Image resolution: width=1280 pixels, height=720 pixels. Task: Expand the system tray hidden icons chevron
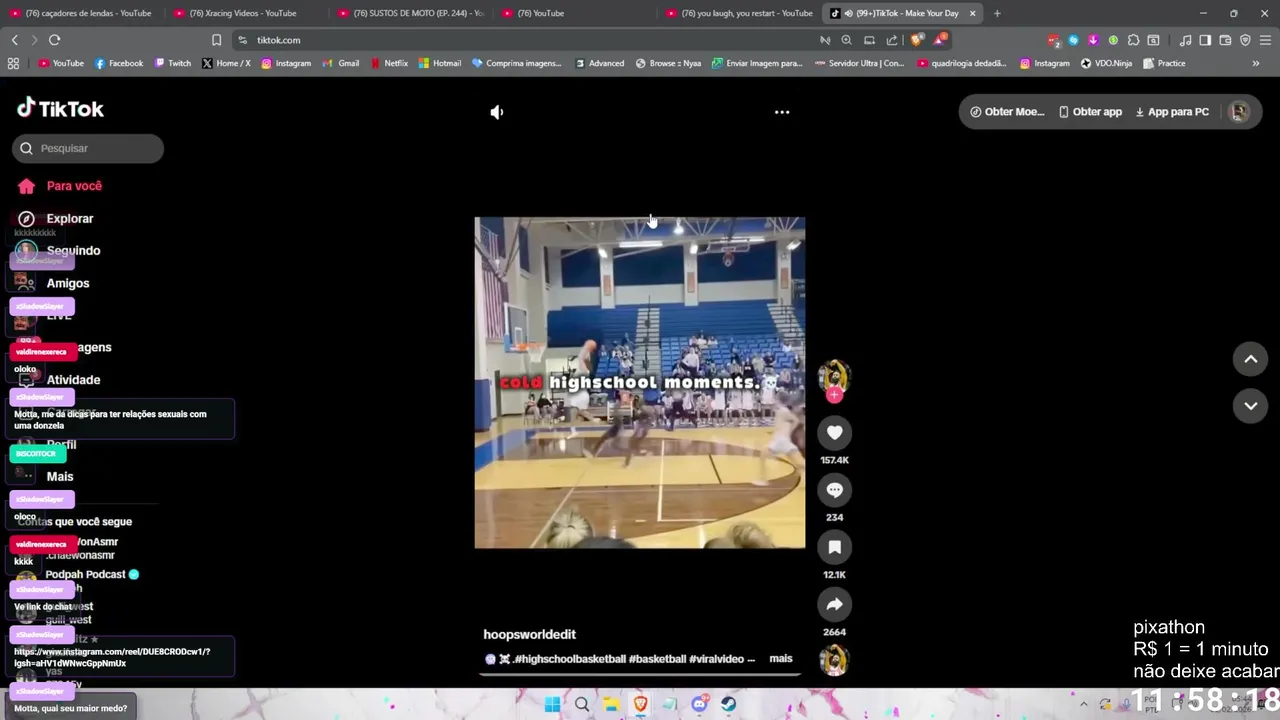coord(1085,704)
